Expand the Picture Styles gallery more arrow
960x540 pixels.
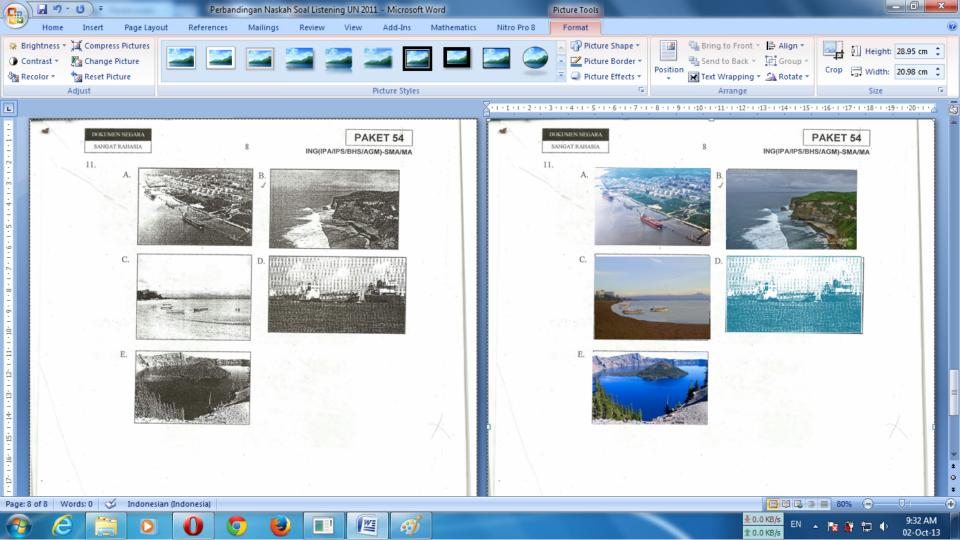(x=561, y=75)
